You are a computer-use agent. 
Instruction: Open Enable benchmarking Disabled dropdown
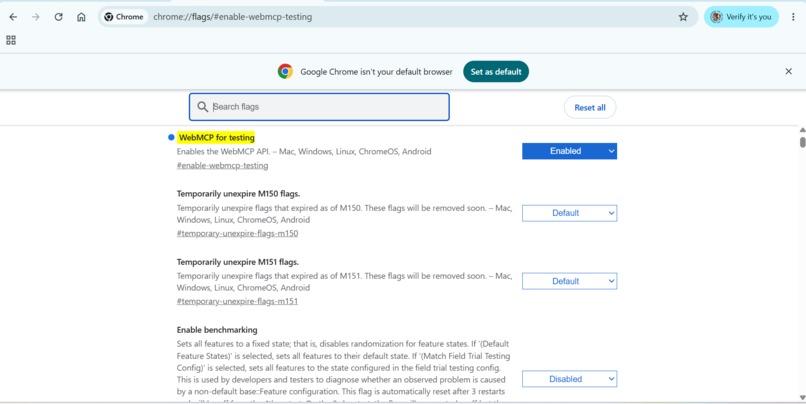(x=570, y=379)
